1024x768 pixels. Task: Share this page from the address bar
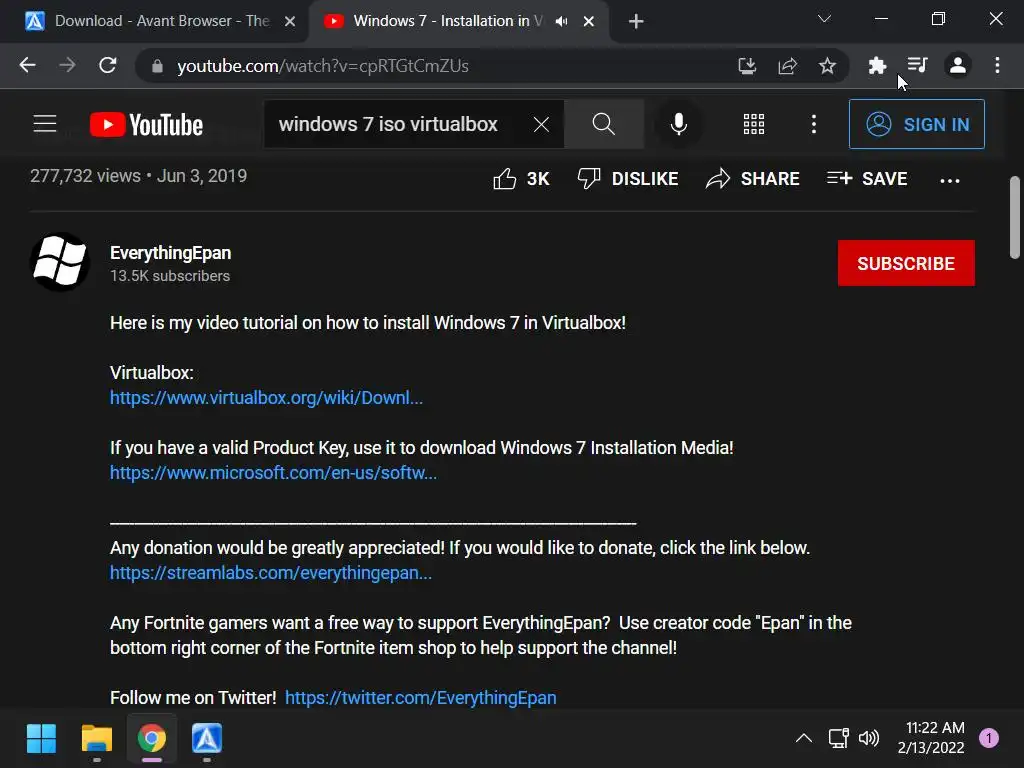(788, 65)
